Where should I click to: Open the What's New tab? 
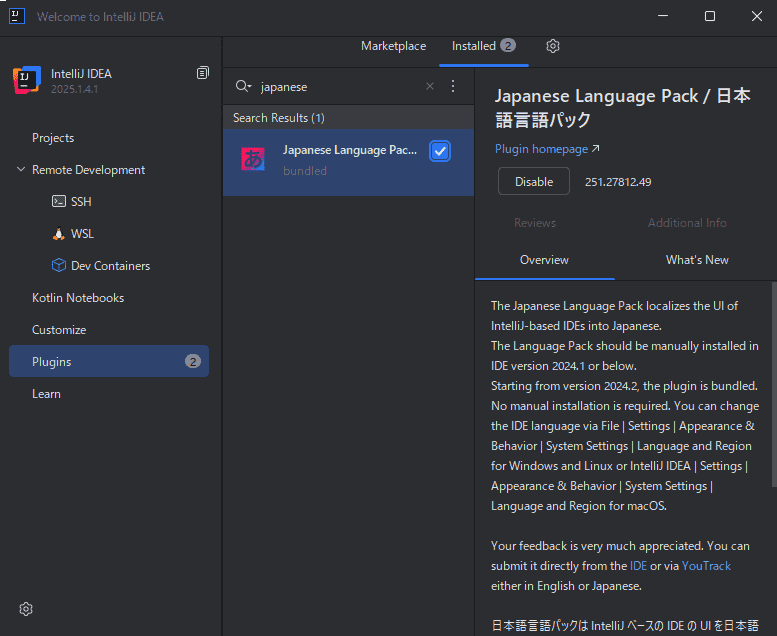[697, 260]
